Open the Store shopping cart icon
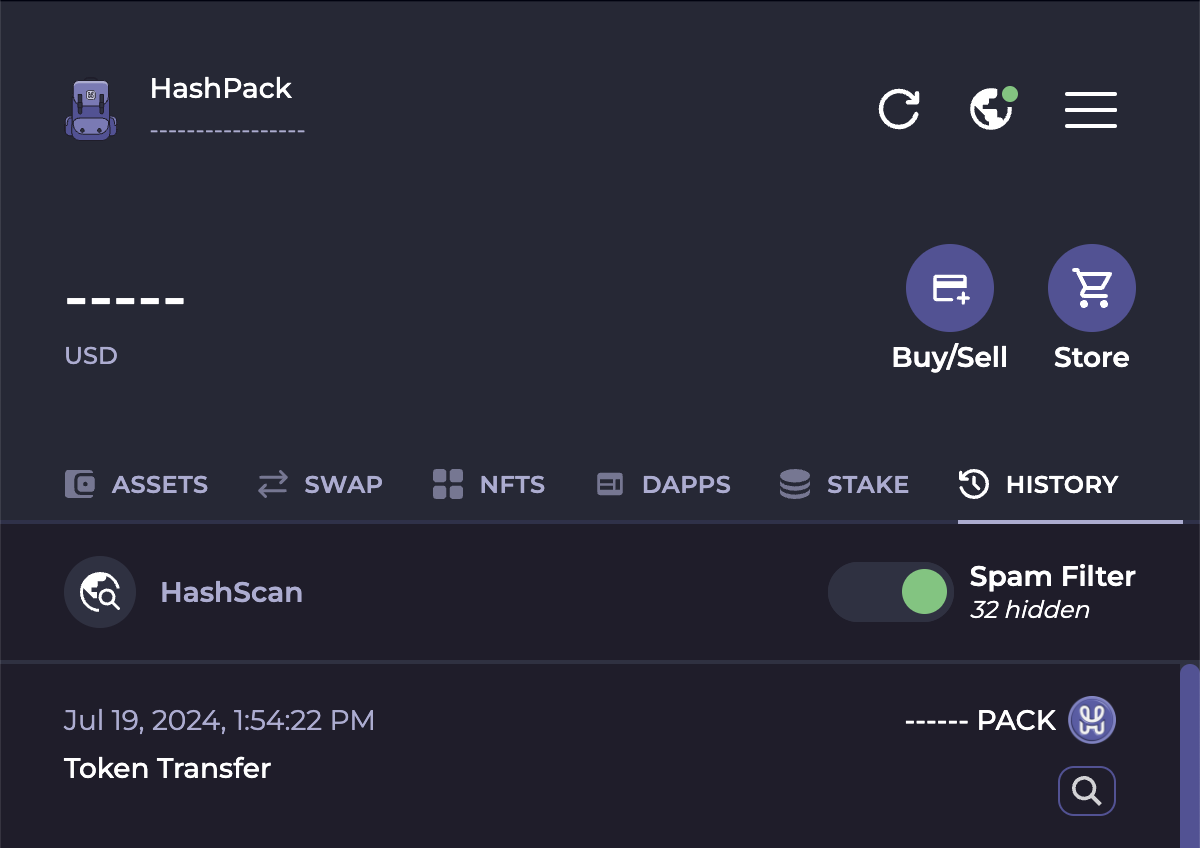Screen dimensions: 1200x848 tap(1091, 287)
